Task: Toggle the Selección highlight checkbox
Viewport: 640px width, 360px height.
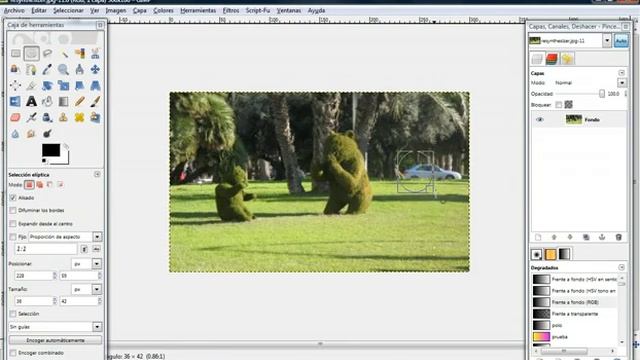Action: (13, 313)
